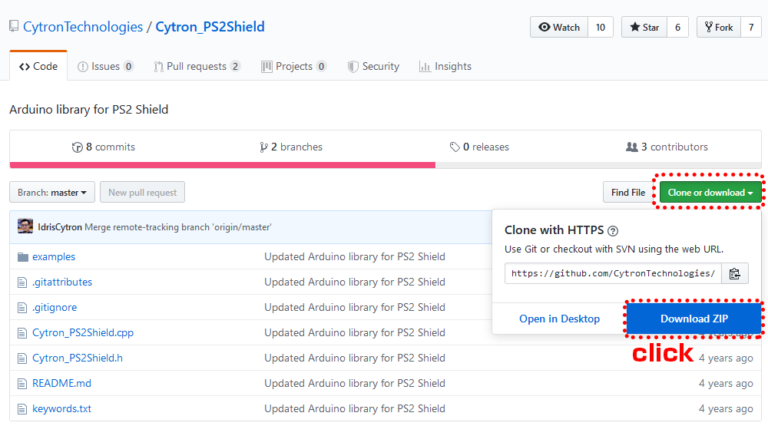Fork the repository
The image size is (768, 426).
[717, 27]
